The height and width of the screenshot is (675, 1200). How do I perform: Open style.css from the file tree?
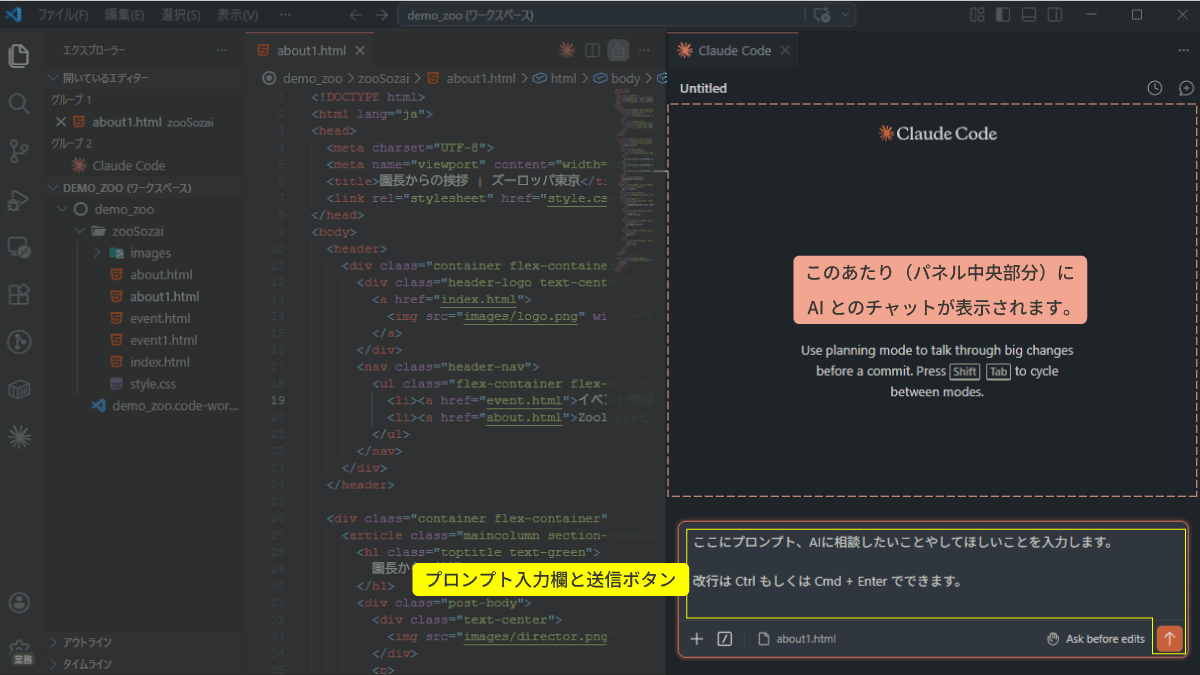click(152, 384)
